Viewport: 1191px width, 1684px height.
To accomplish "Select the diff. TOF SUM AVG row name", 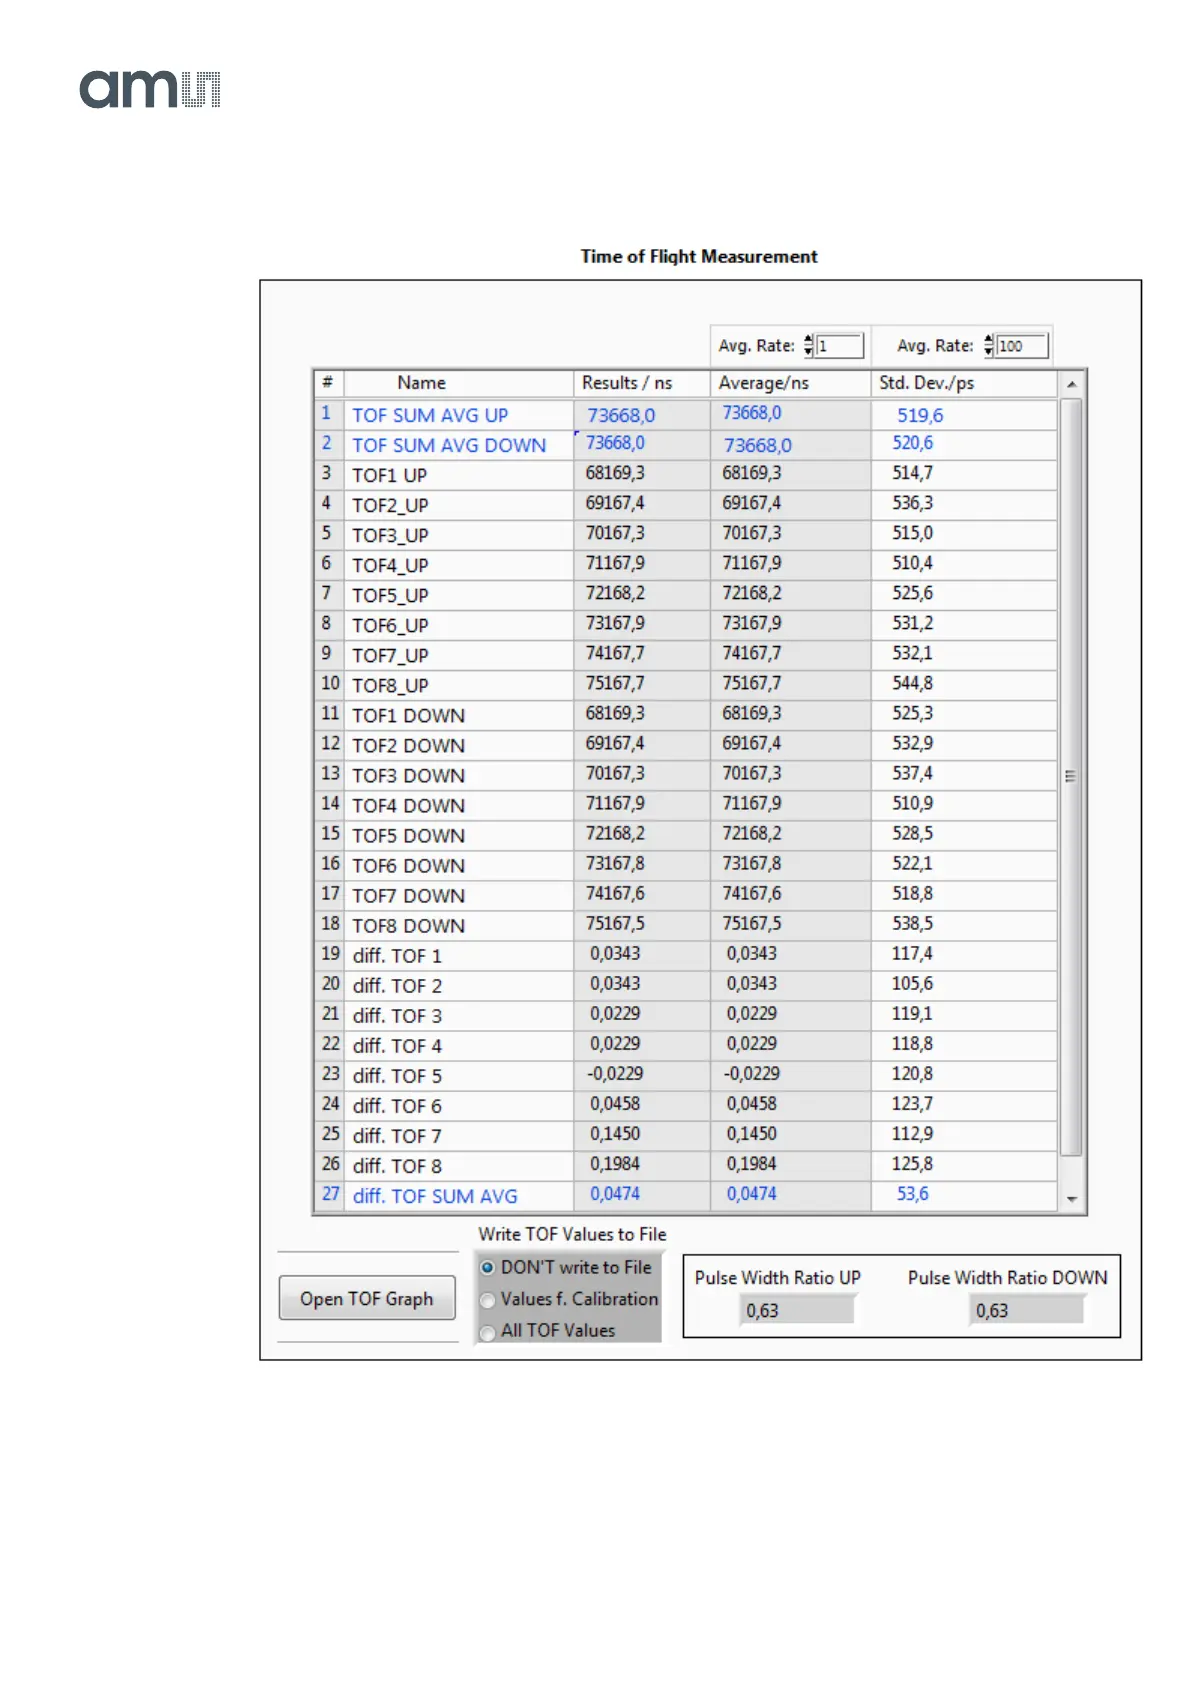I will (435, 1196).
